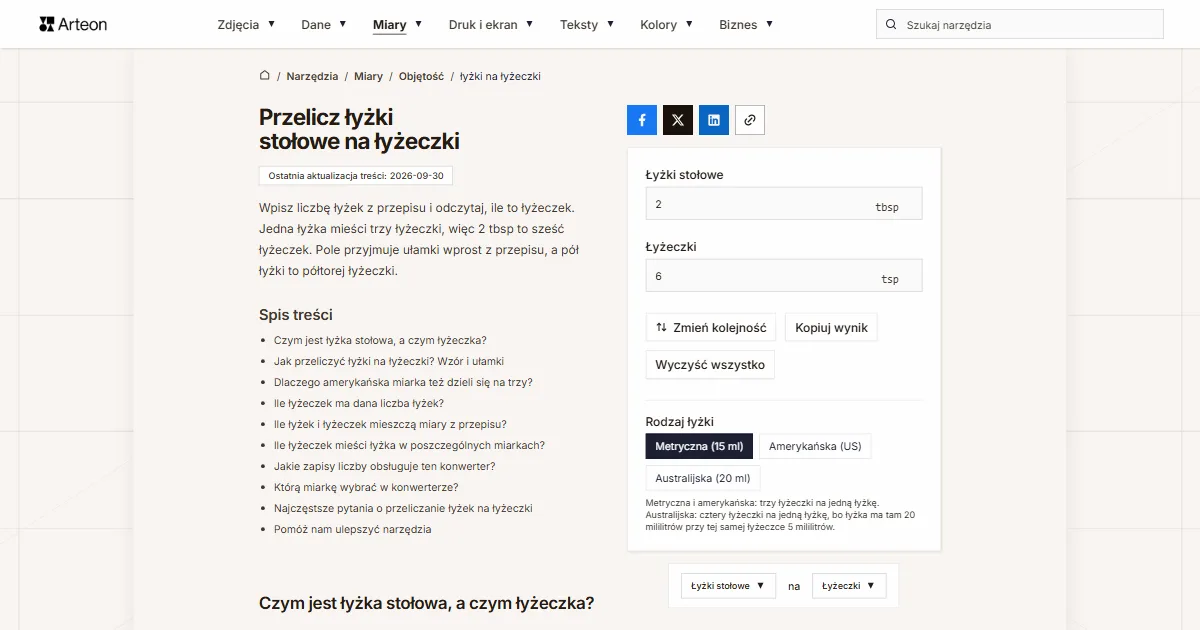Image resolution: width=1200 pixels, height=630 pixels.
Task: Select Australijska (20 ml) spoon type
Action: pos(703,478)
